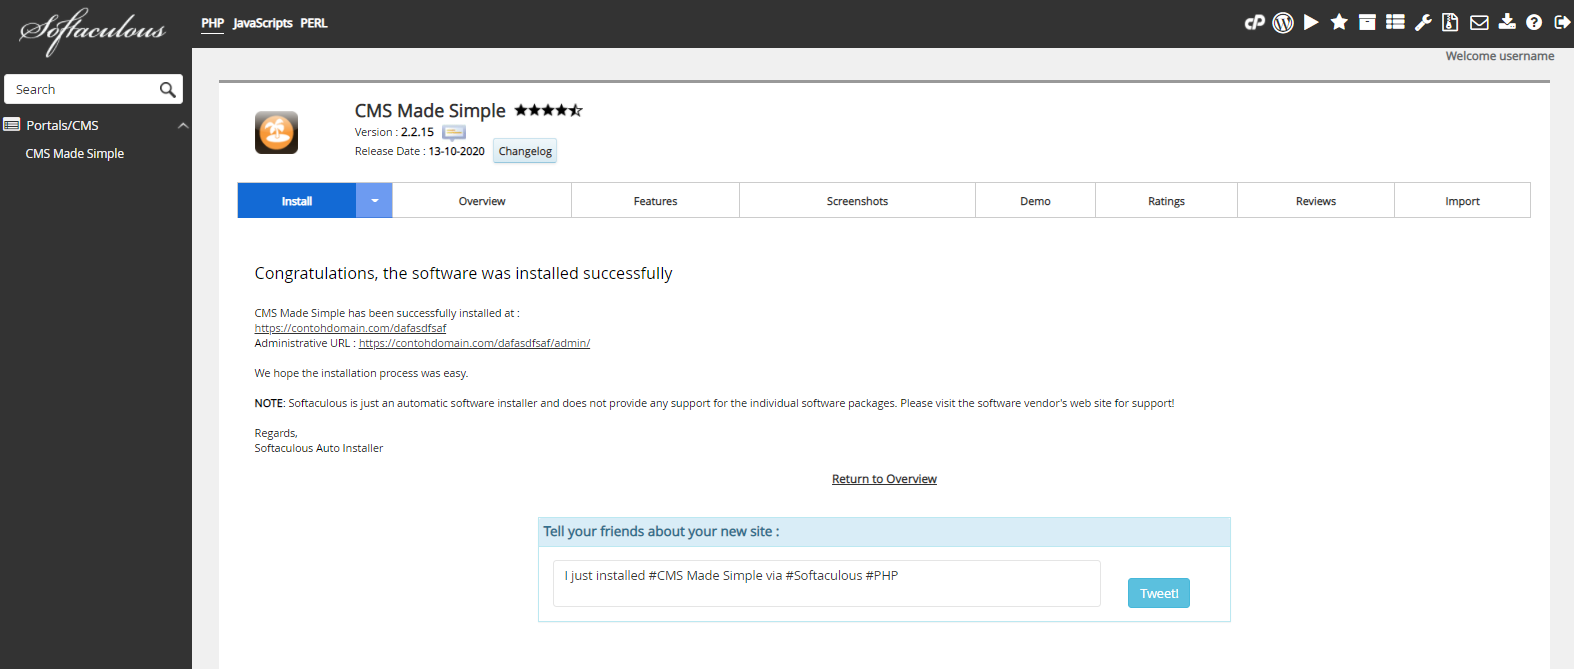
Task: Select CMS Made Simple in sidebar
Action: click(x=75, y=153)
